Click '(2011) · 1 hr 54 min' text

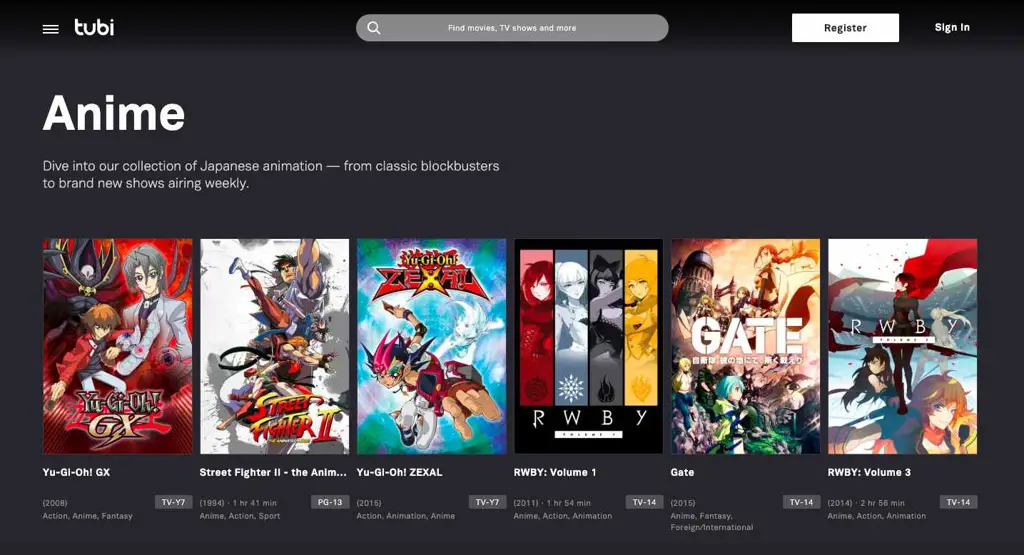coord(552,503)
